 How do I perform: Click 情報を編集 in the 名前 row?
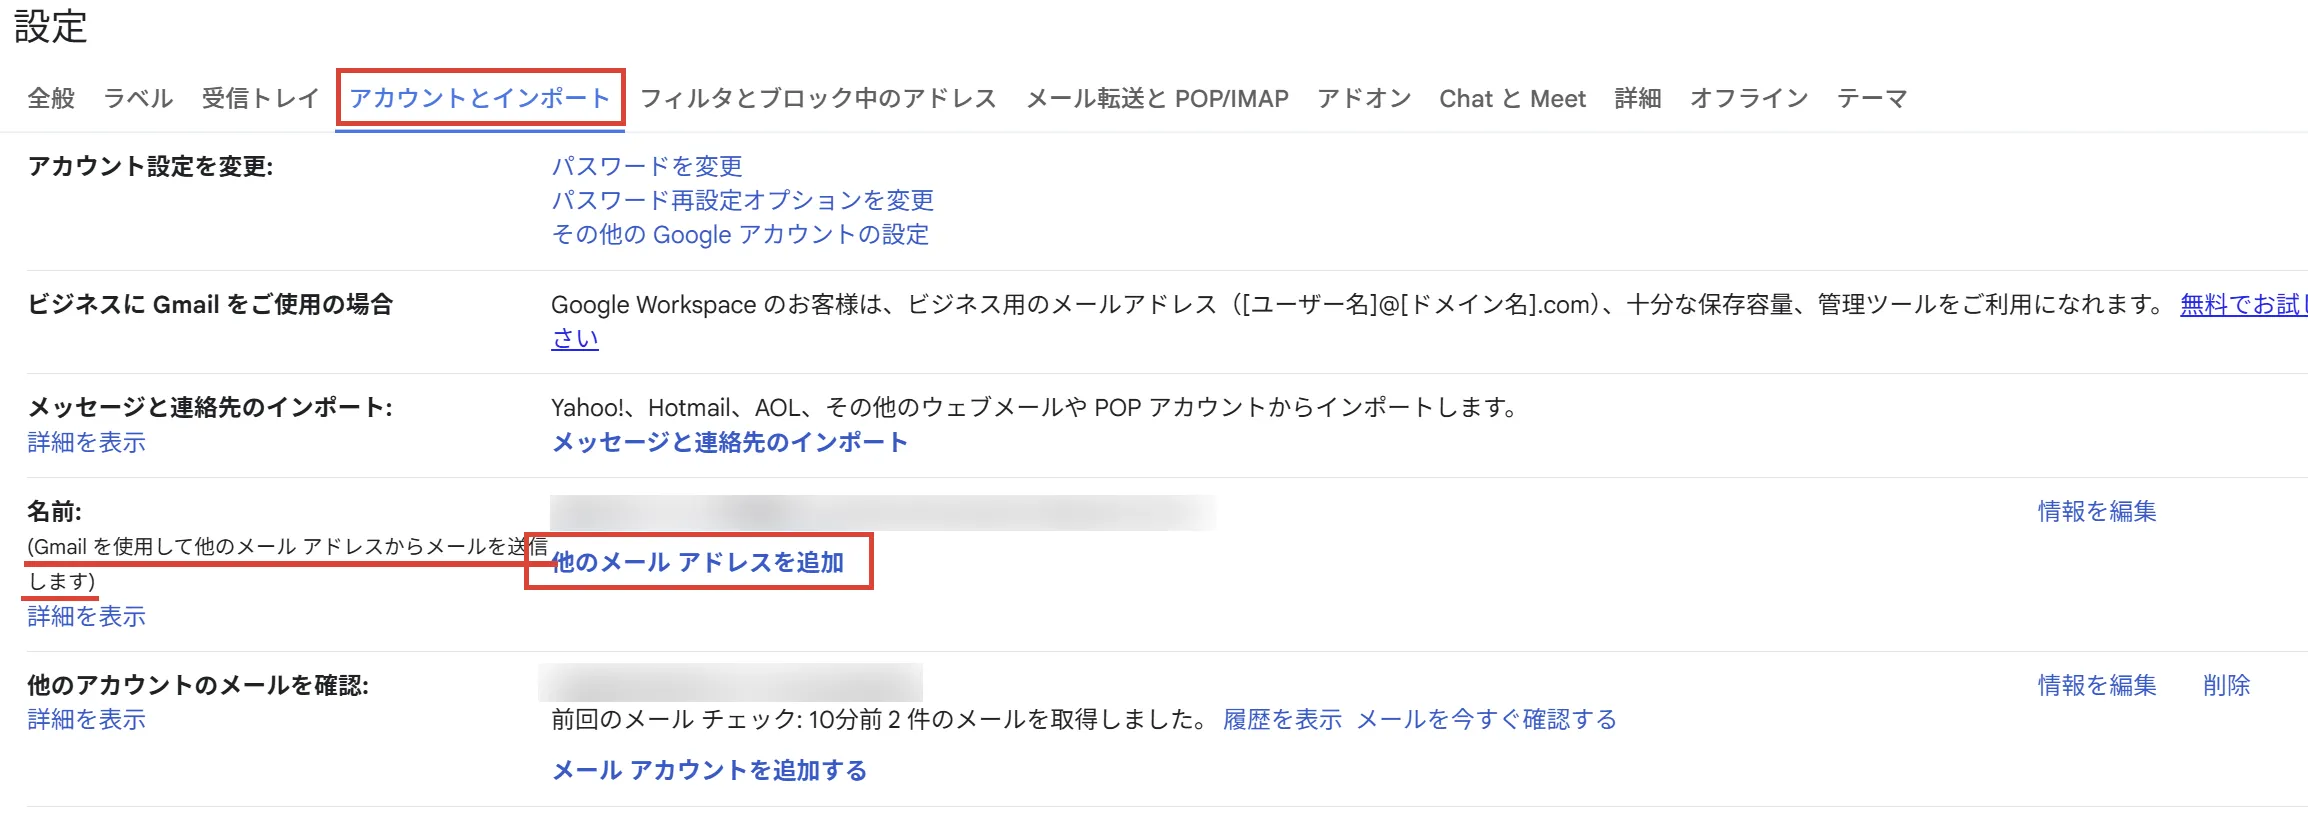coord(2097,511)
